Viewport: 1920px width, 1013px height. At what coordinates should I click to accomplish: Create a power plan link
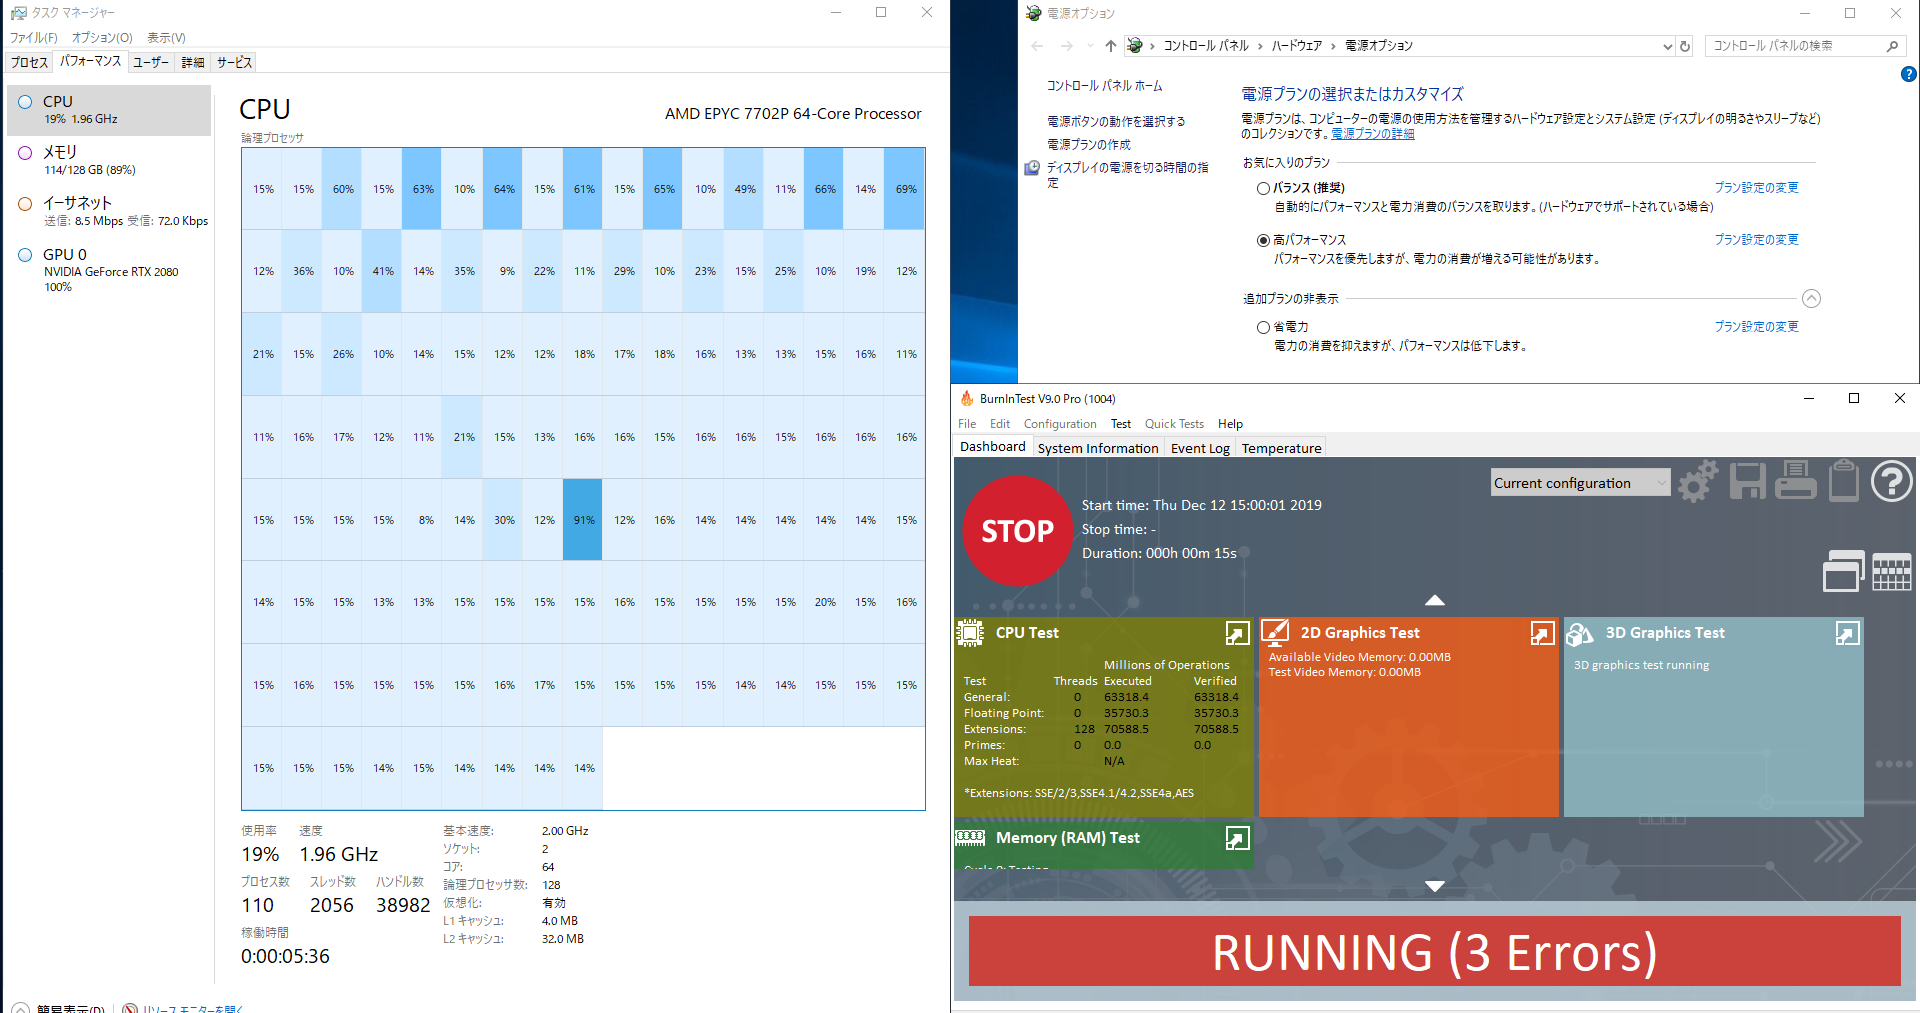(x=1088, y=145)
